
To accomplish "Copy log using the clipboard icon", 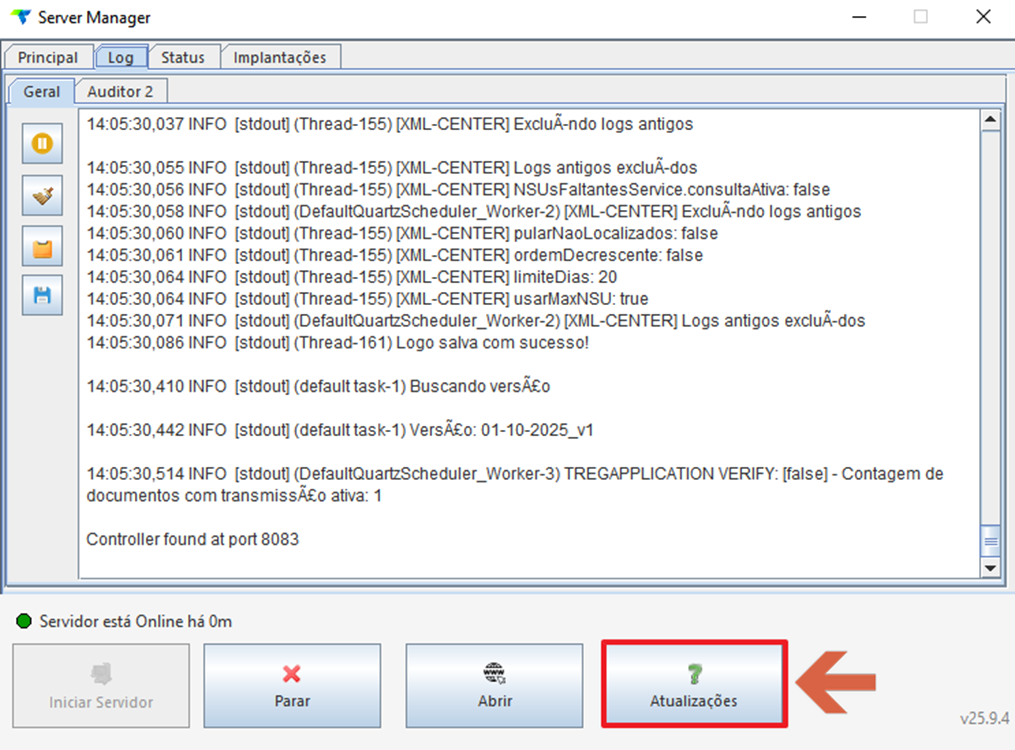I will [42, 246].
